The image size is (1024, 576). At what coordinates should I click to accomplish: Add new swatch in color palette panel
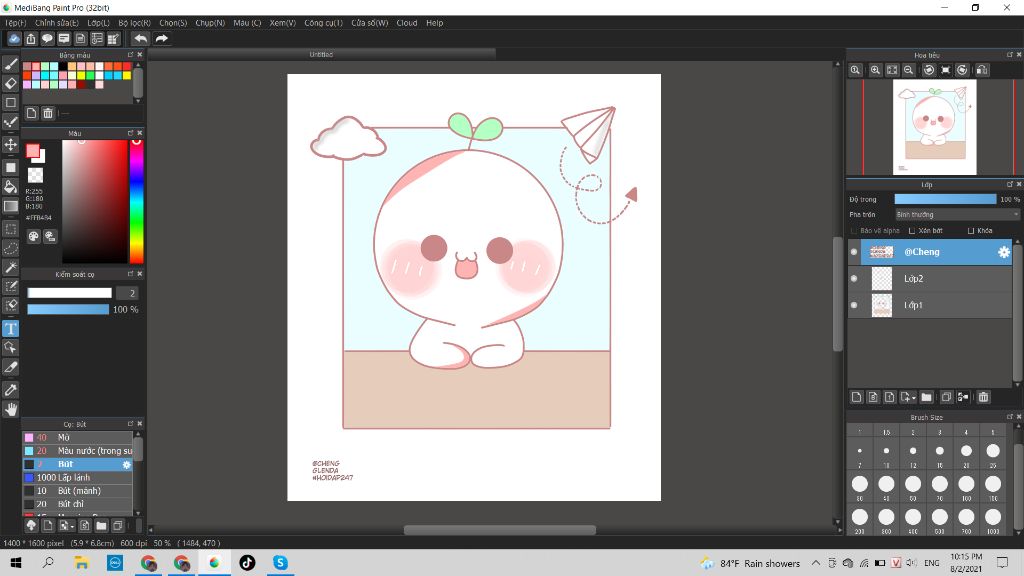click(x=31, y=113)
